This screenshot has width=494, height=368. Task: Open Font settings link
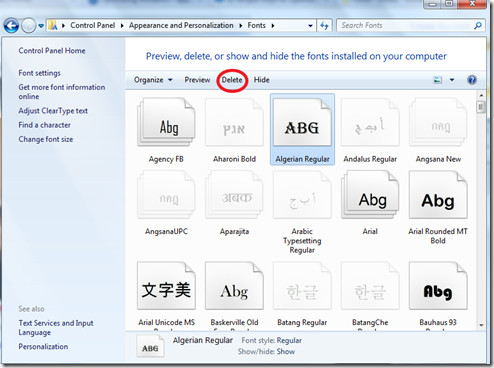39,73
